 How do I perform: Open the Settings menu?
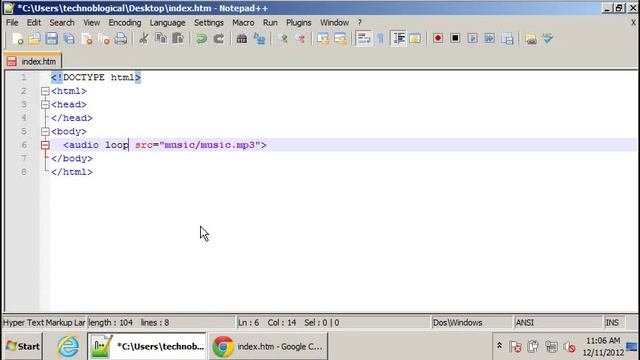pos(209,22)
